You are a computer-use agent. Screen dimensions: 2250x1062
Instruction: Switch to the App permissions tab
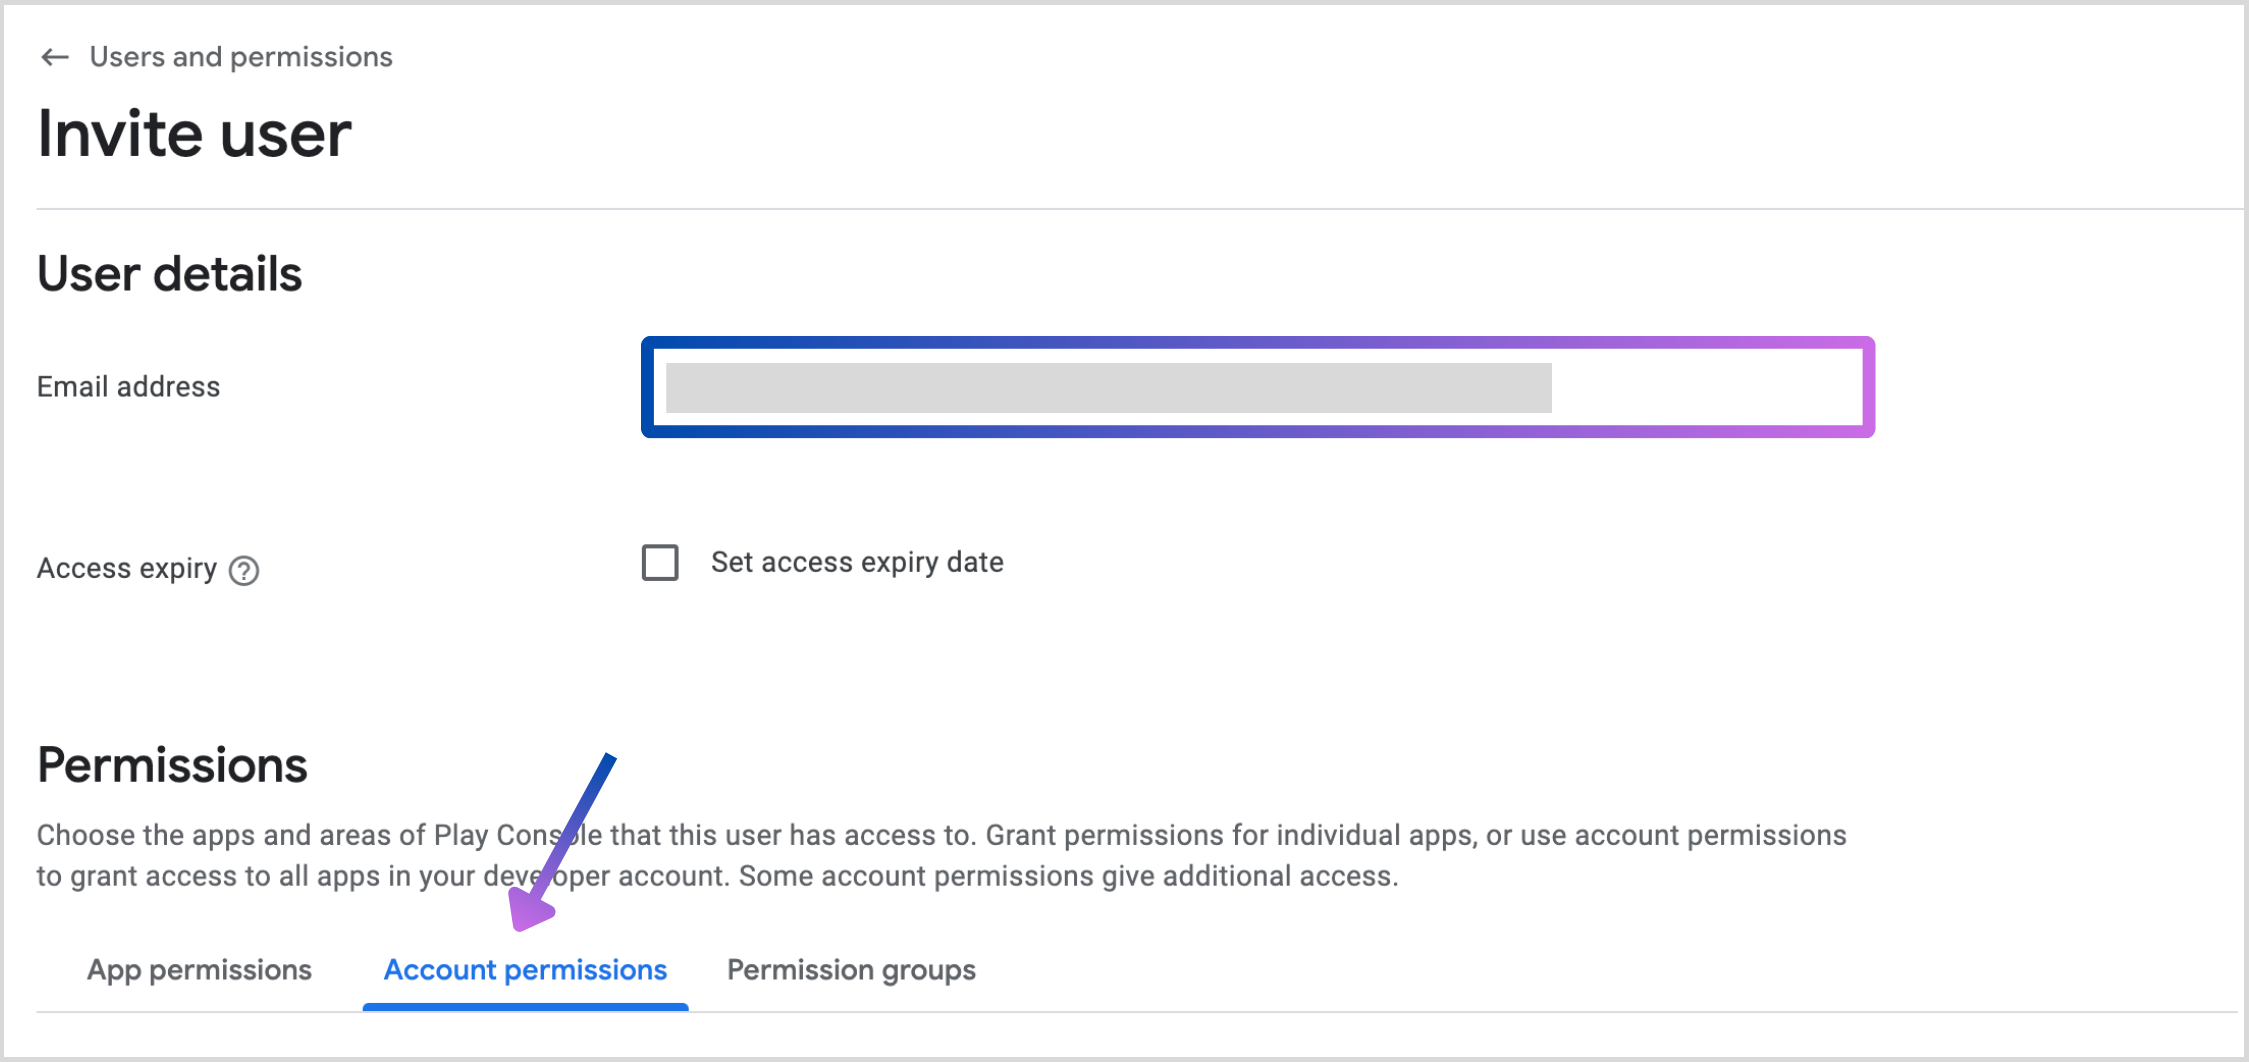point(199,970)
